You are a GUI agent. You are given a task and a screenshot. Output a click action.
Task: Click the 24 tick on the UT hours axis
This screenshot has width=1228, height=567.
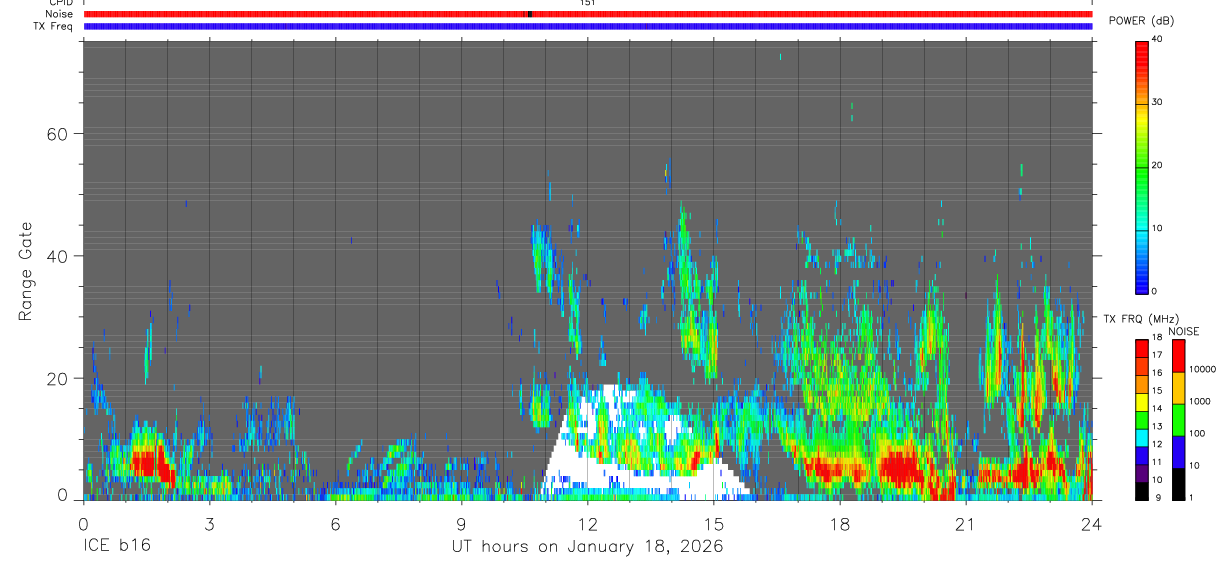1092,524
